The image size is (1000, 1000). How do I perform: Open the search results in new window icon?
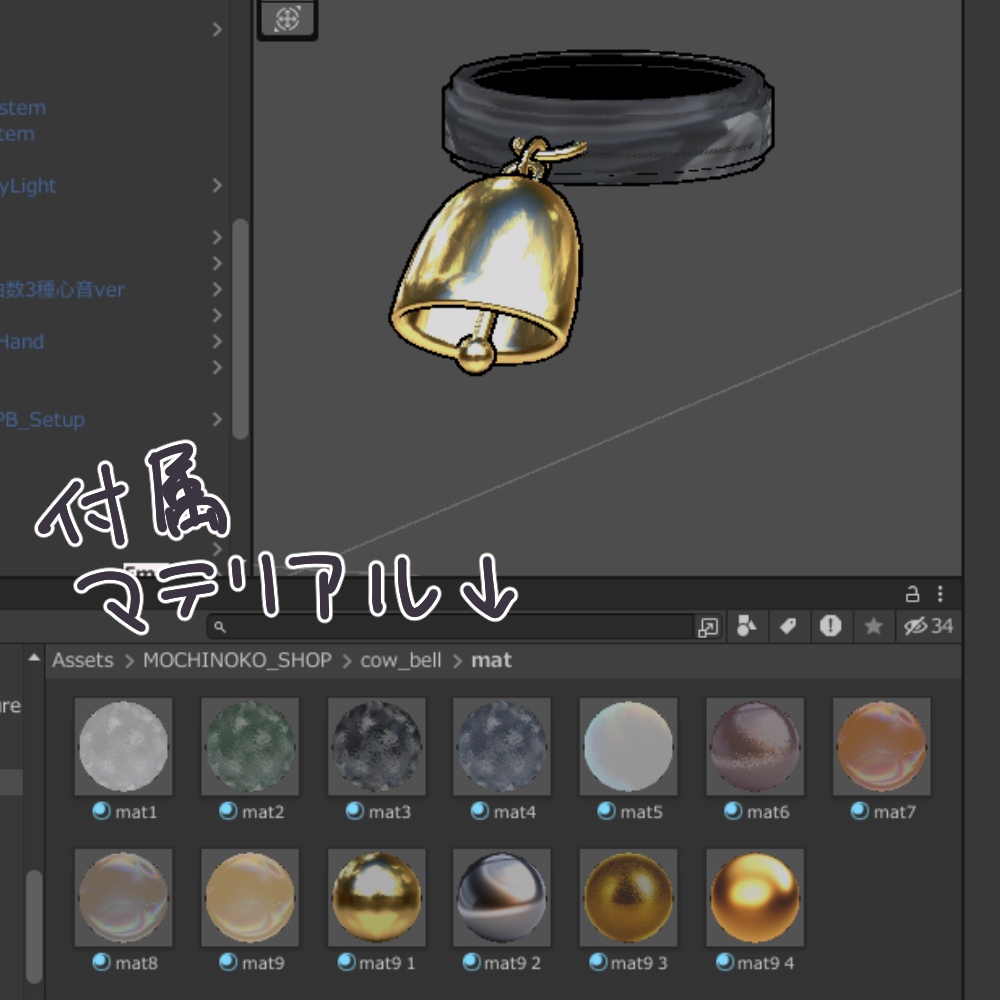coord(708,627)
